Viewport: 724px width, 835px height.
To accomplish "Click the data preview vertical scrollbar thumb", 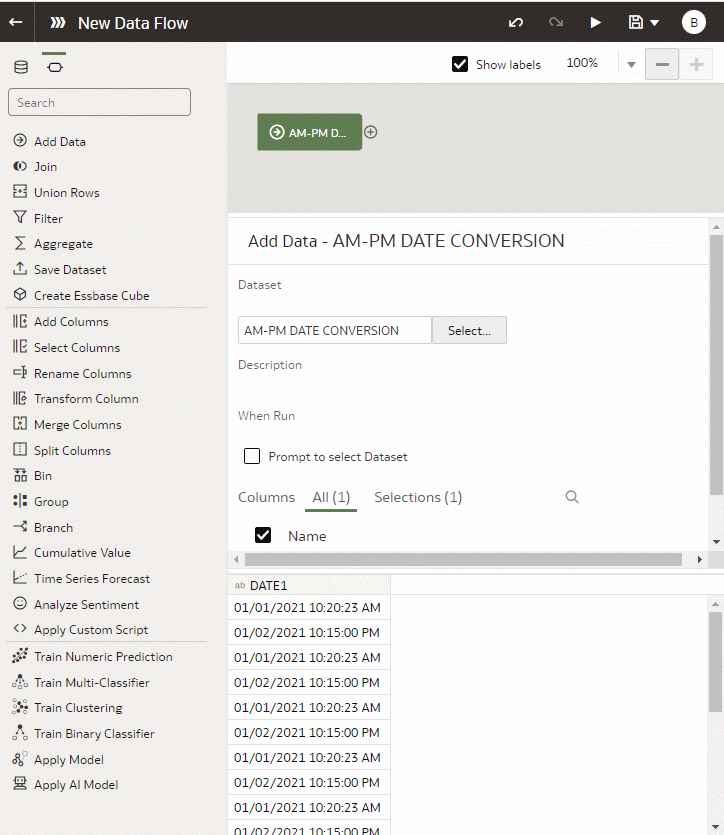I will click(x=715, y=662).
